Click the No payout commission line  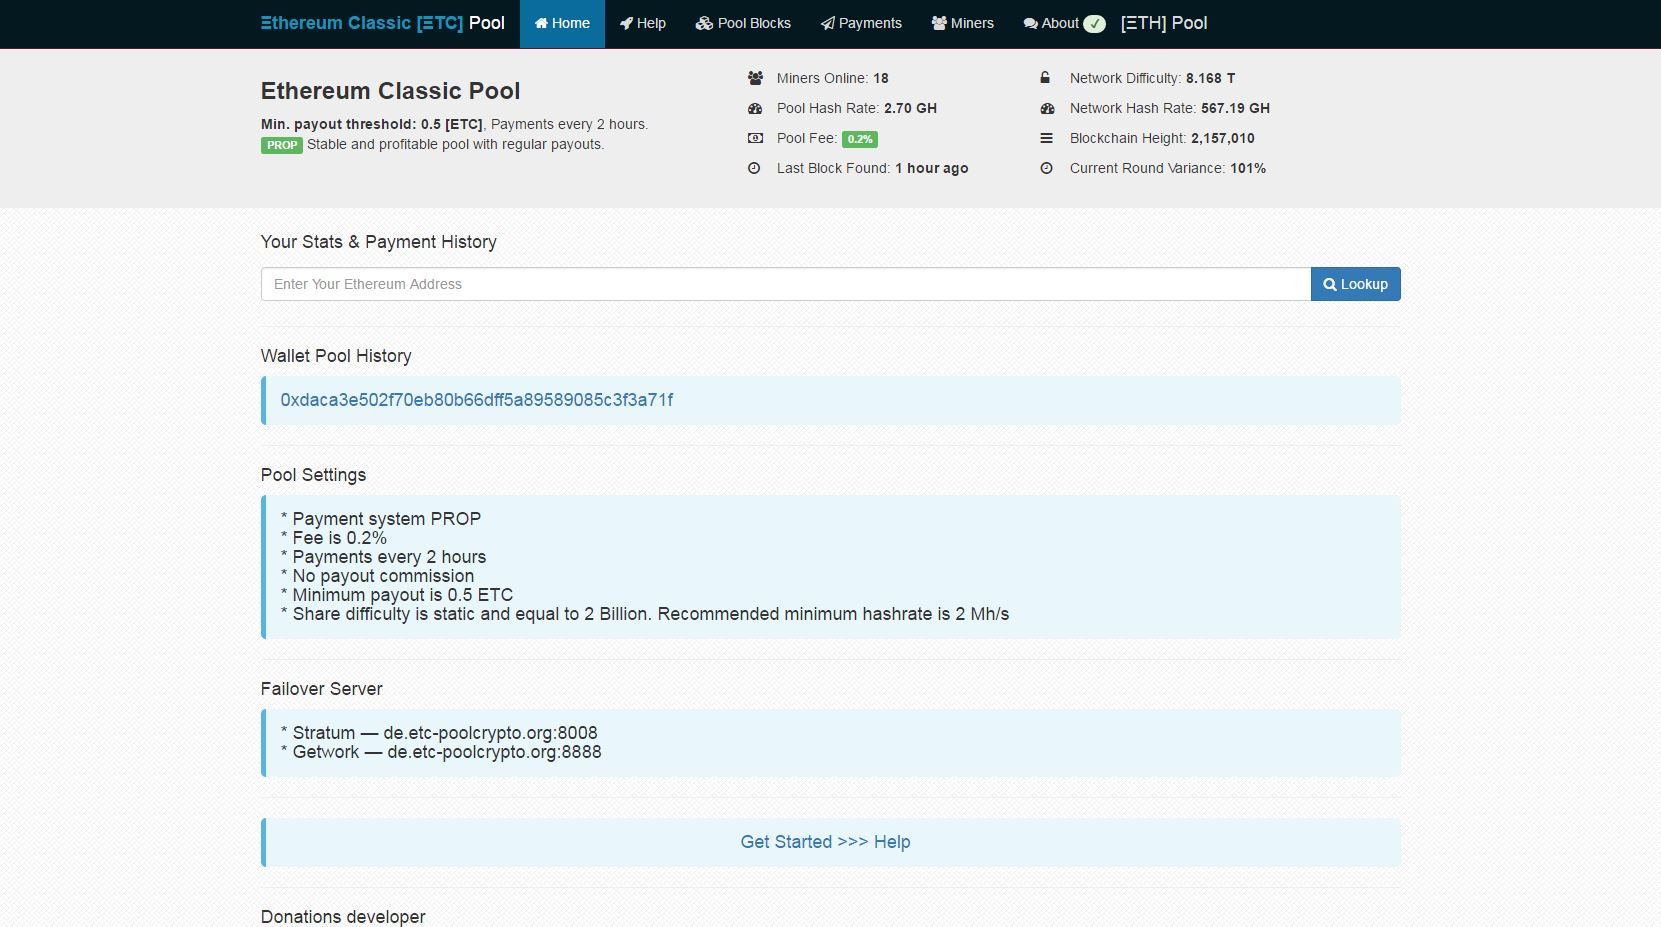[378, 576]
